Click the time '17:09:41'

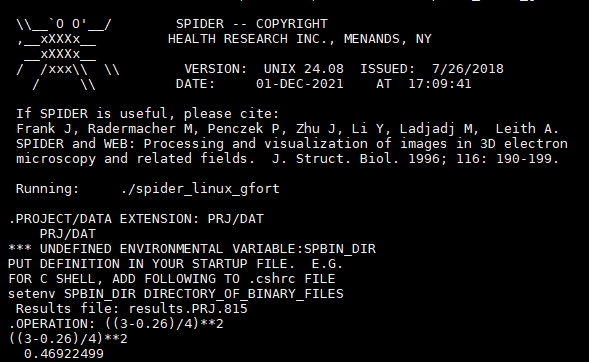click(439, 84)
